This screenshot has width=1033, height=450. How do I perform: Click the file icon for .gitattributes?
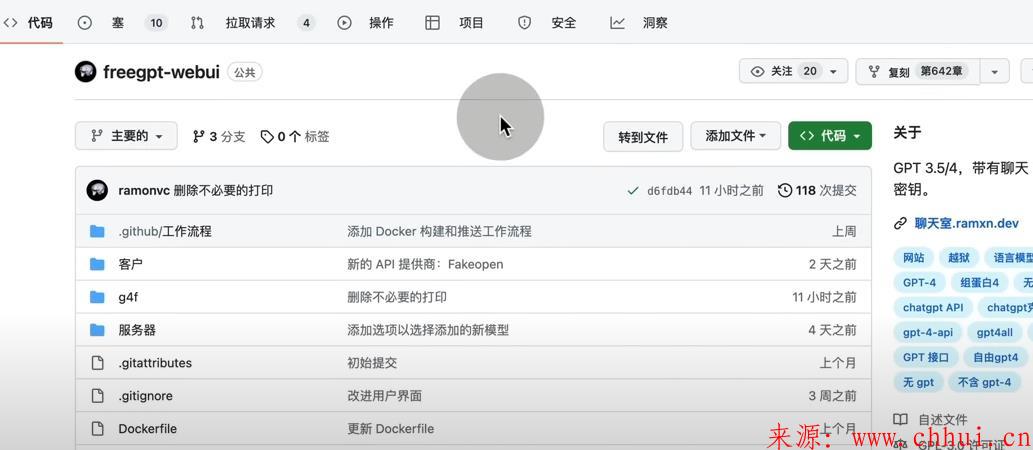98,363
